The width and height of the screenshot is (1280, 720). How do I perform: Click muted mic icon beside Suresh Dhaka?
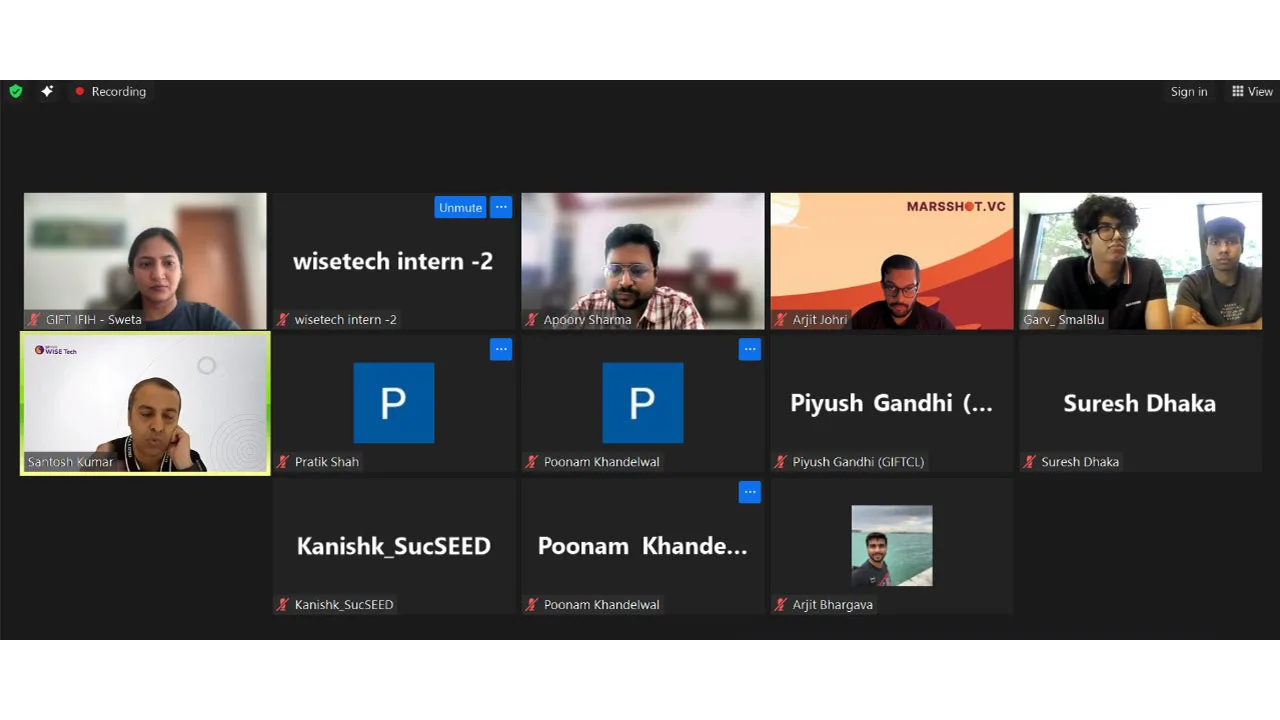click(x=1031, y=462)
